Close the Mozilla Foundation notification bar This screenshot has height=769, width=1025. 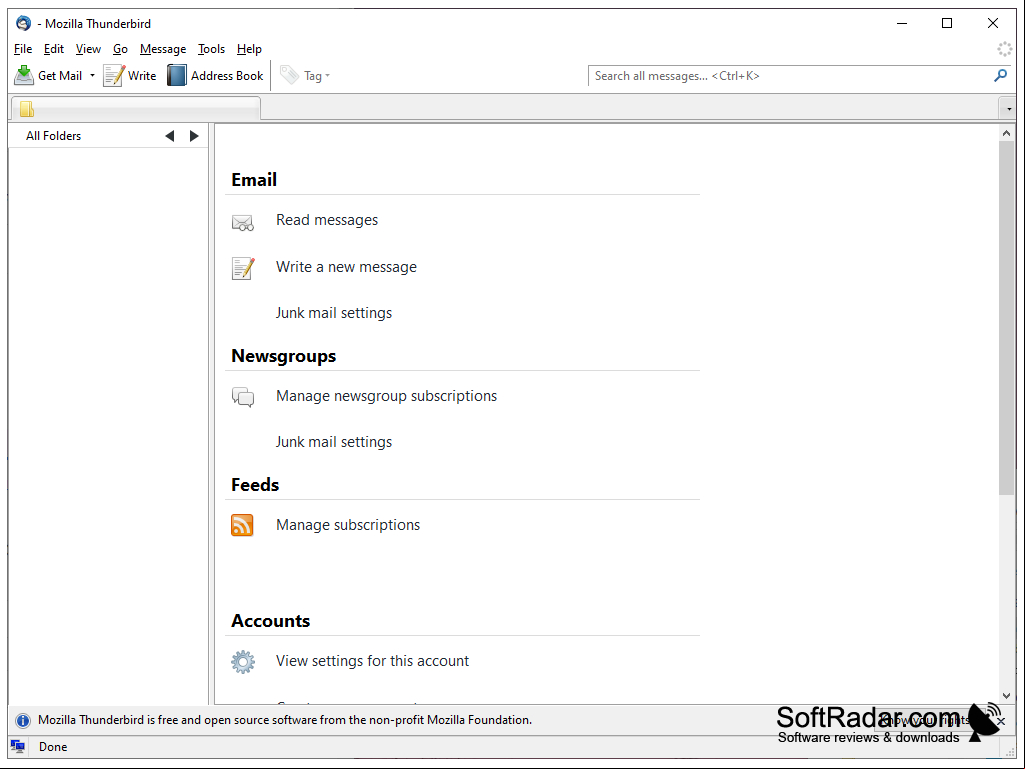click(1001, 721)
